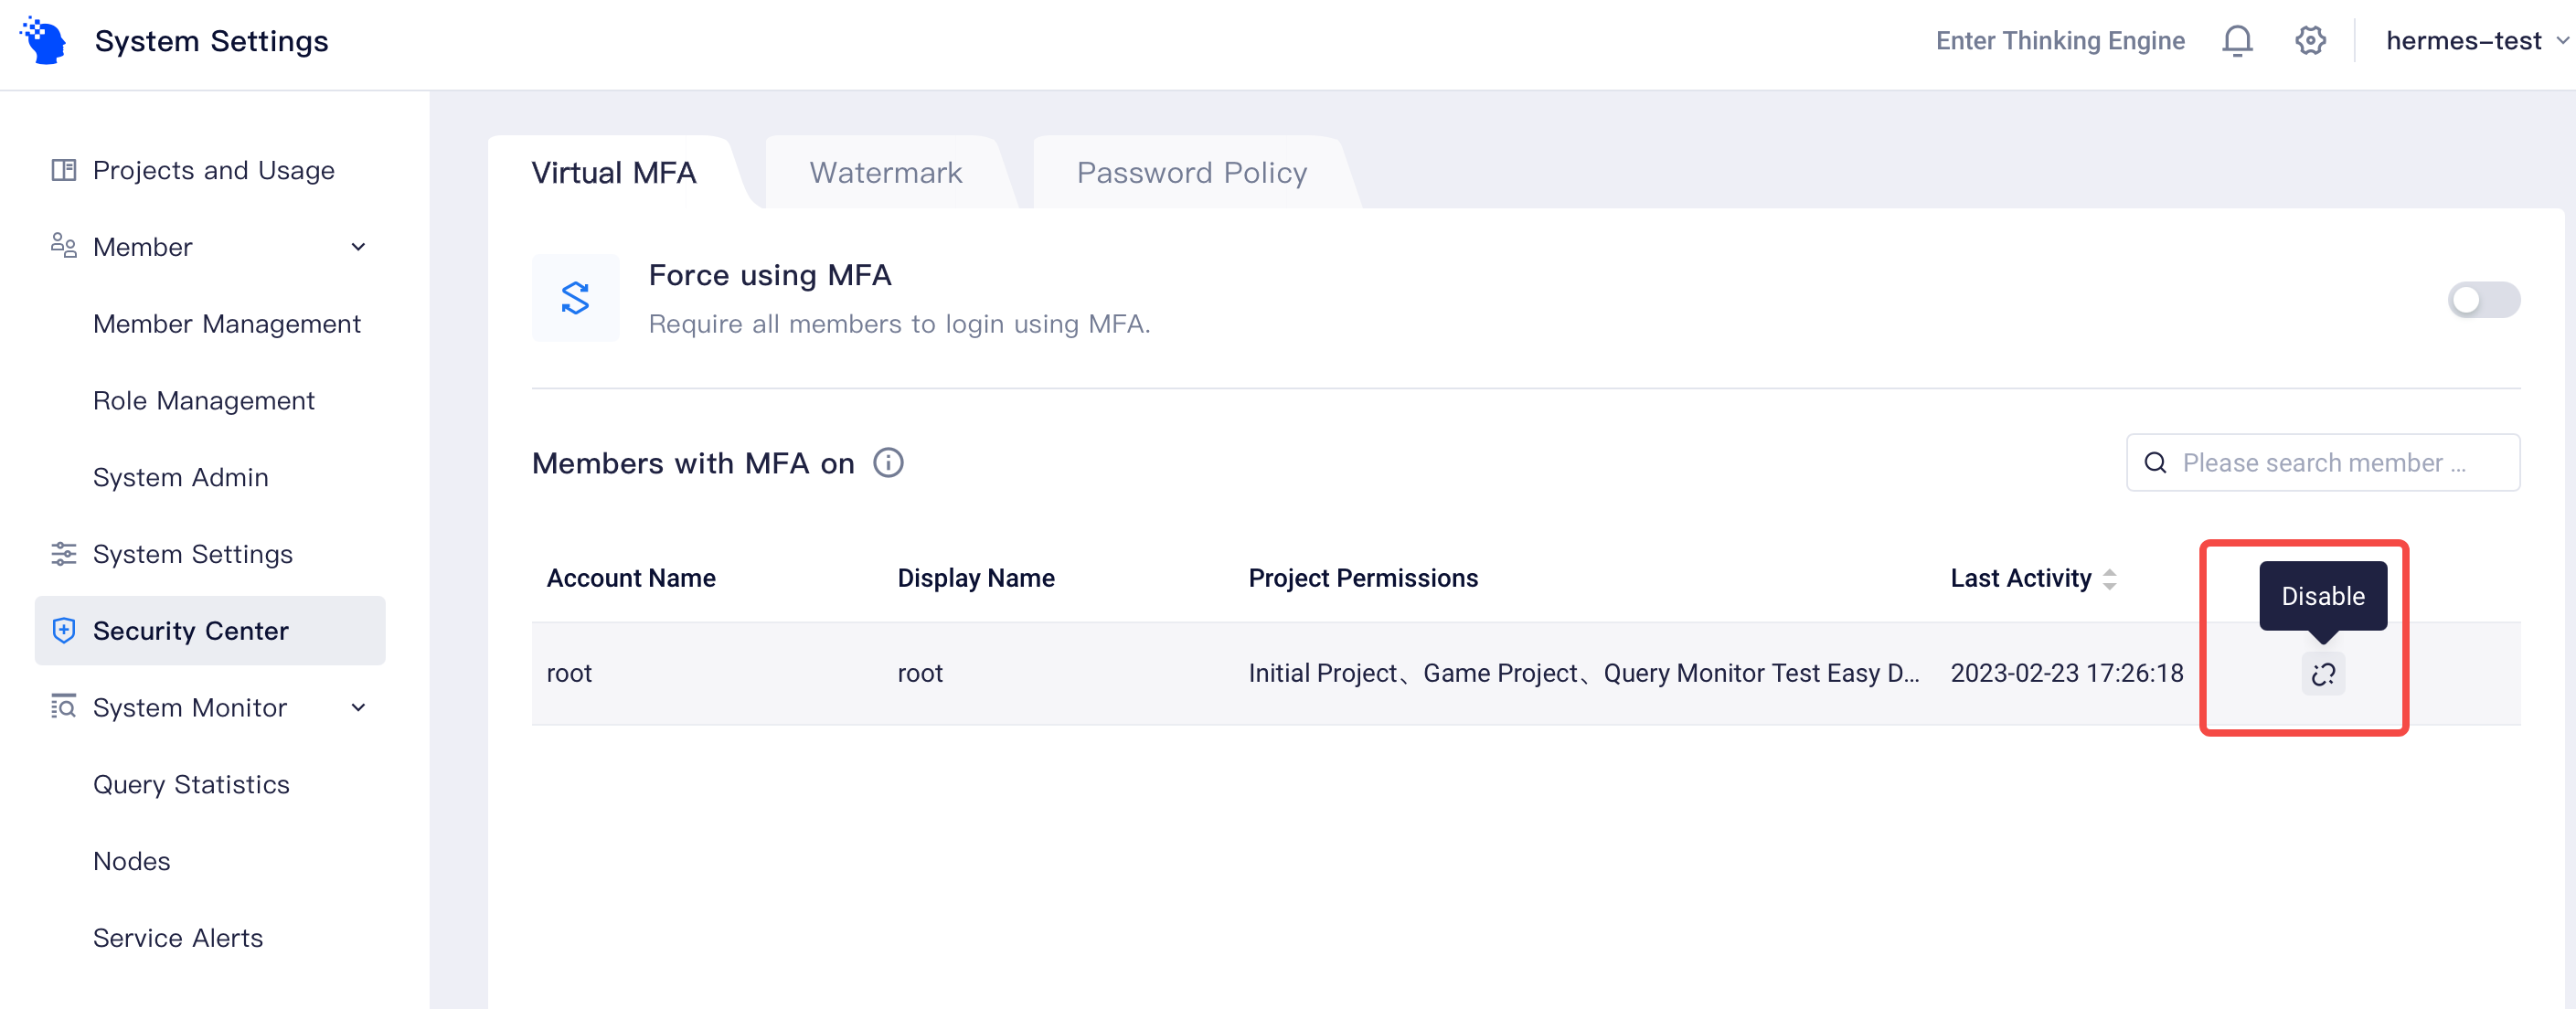Viewport: 2576px width, 1009px height.
Task: Switch to the Watermark tab
Action: (x=885, y=173)
